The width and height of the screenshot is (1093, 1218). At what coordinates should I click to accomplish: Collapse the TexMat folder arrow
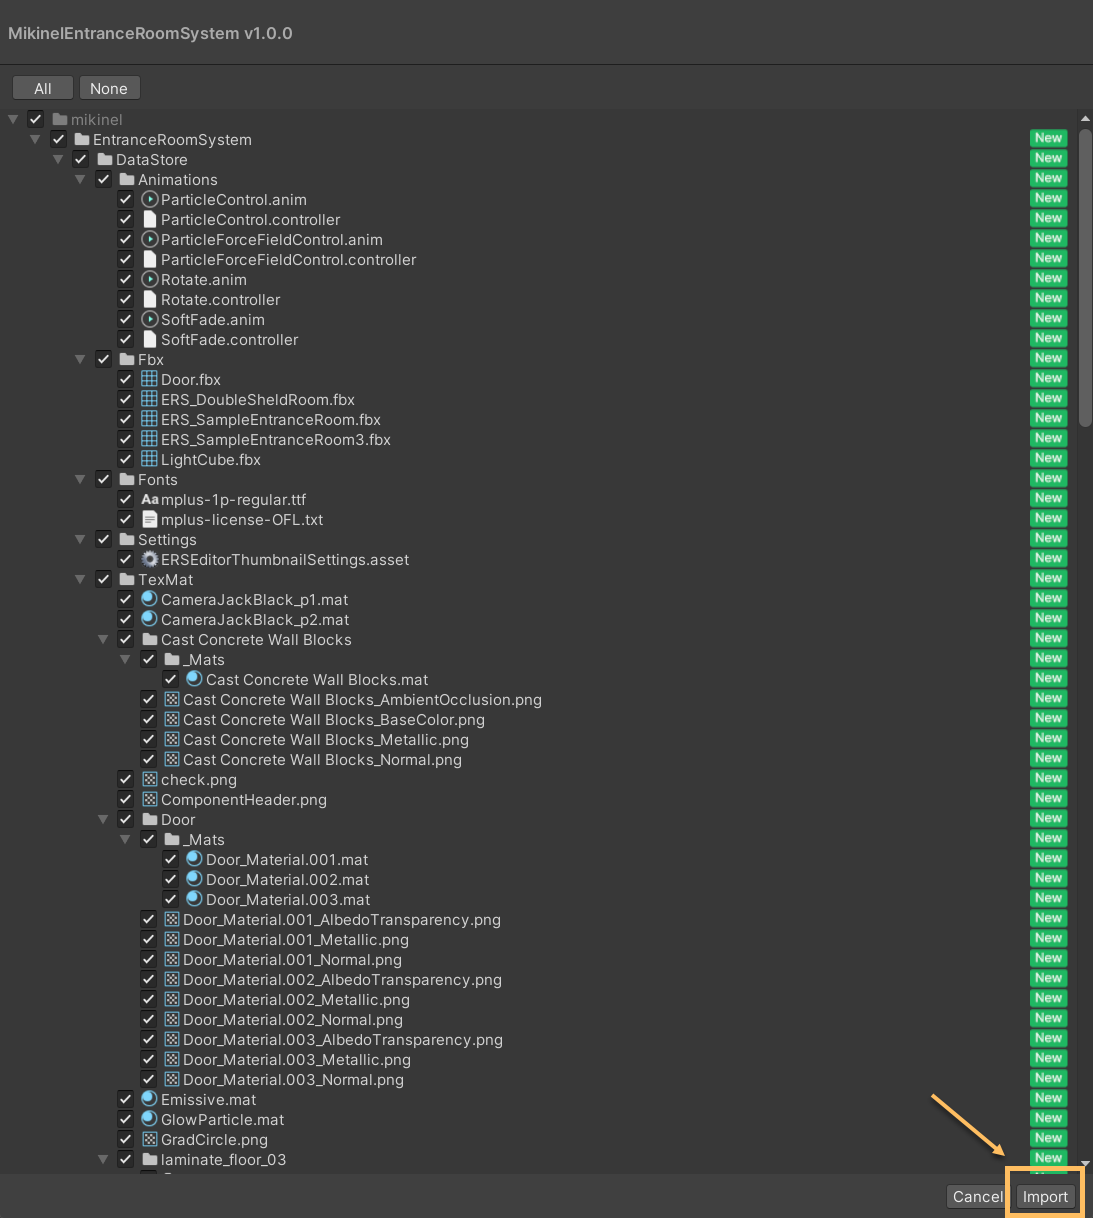coord(80,579)
